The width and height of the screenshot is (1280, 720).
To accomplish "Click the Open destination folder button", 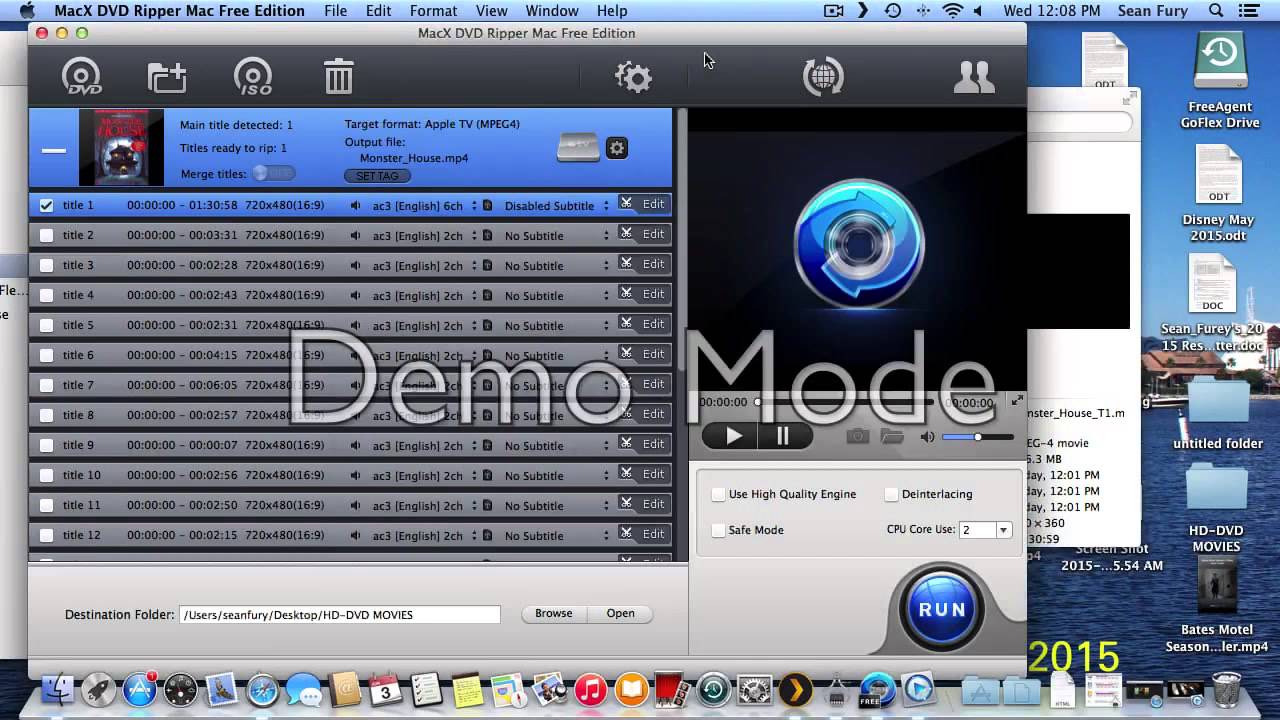I will (620, 614).
